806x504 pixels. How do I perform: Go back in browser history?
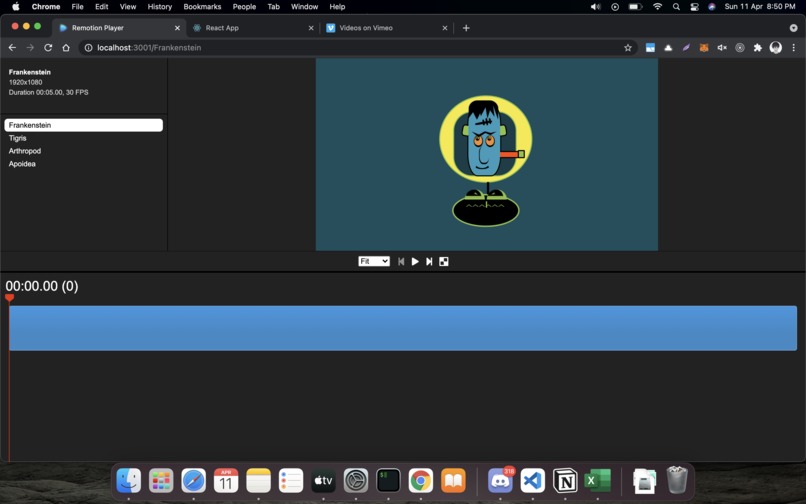coord(12,47)
